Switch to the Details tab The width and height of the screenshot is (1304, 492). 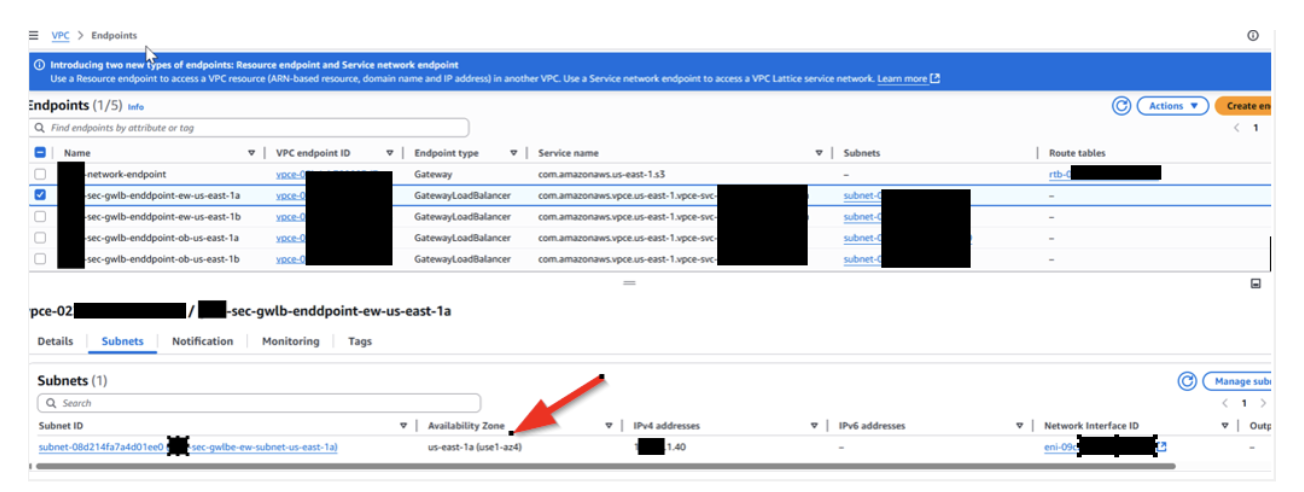(x=55, y=341)
